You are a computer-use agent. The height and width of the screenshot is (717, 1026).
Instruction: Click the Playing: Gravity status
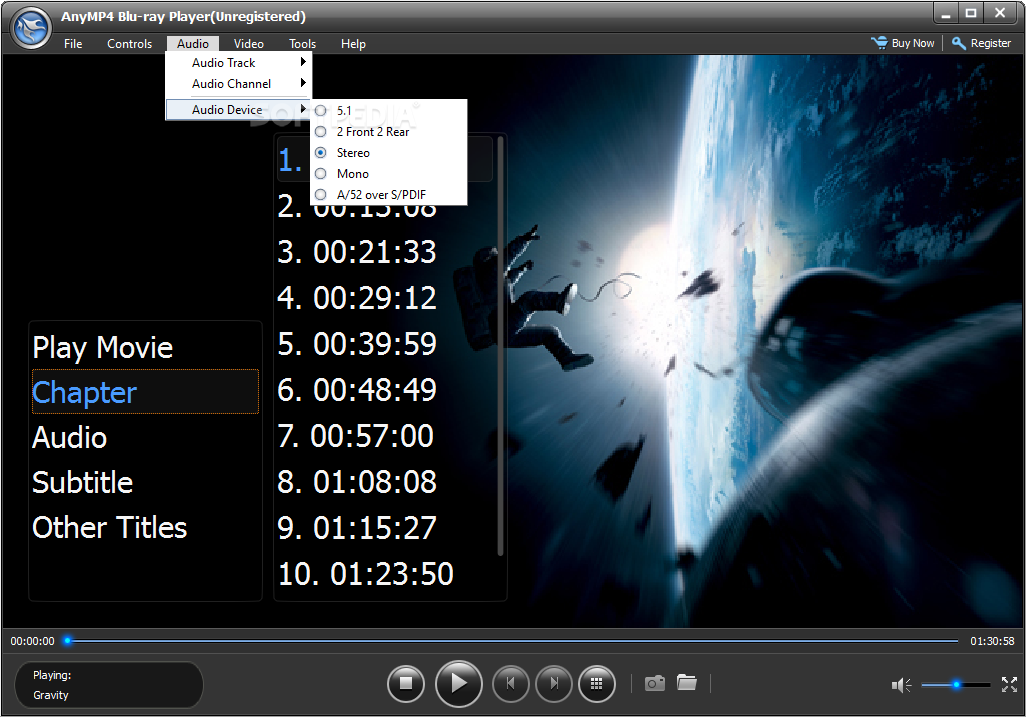(109, 685)
